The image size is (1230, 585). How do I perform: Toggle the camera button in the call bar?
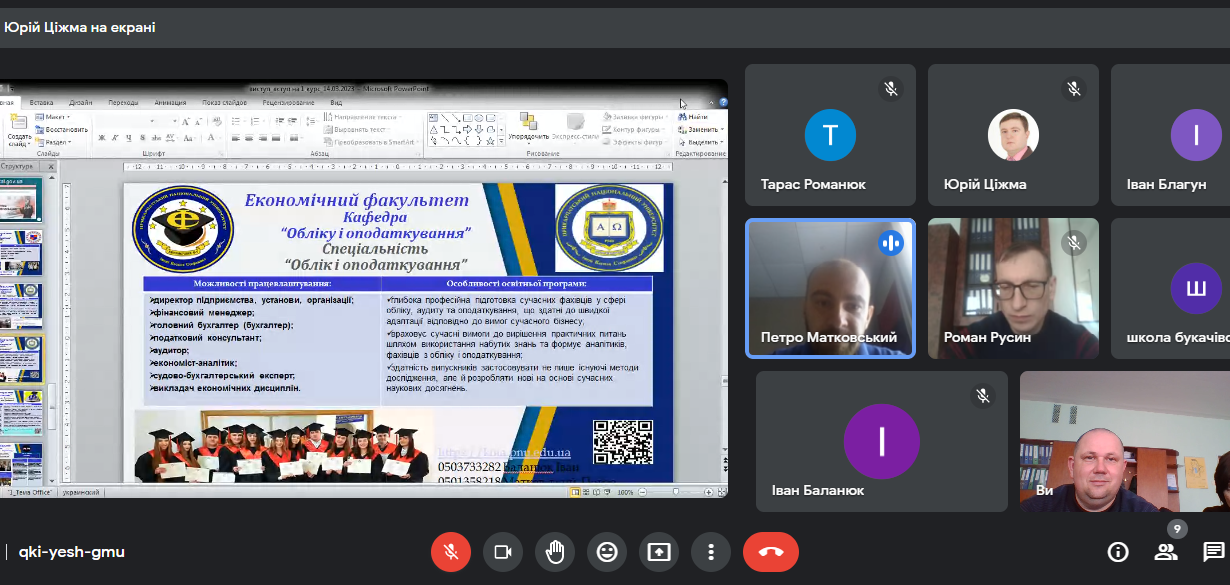coord(503,552)
